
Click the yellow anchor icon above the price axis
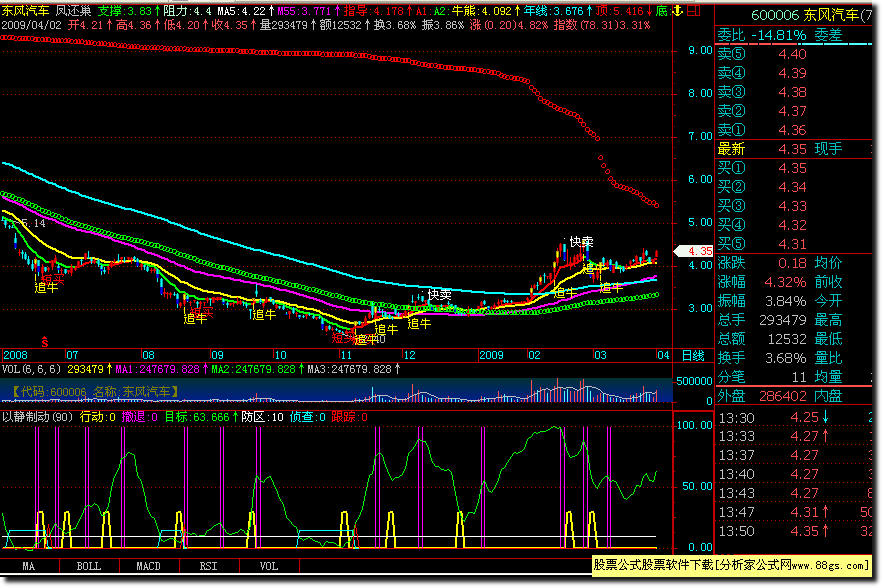pyautogui.click(x=678, y=10)
